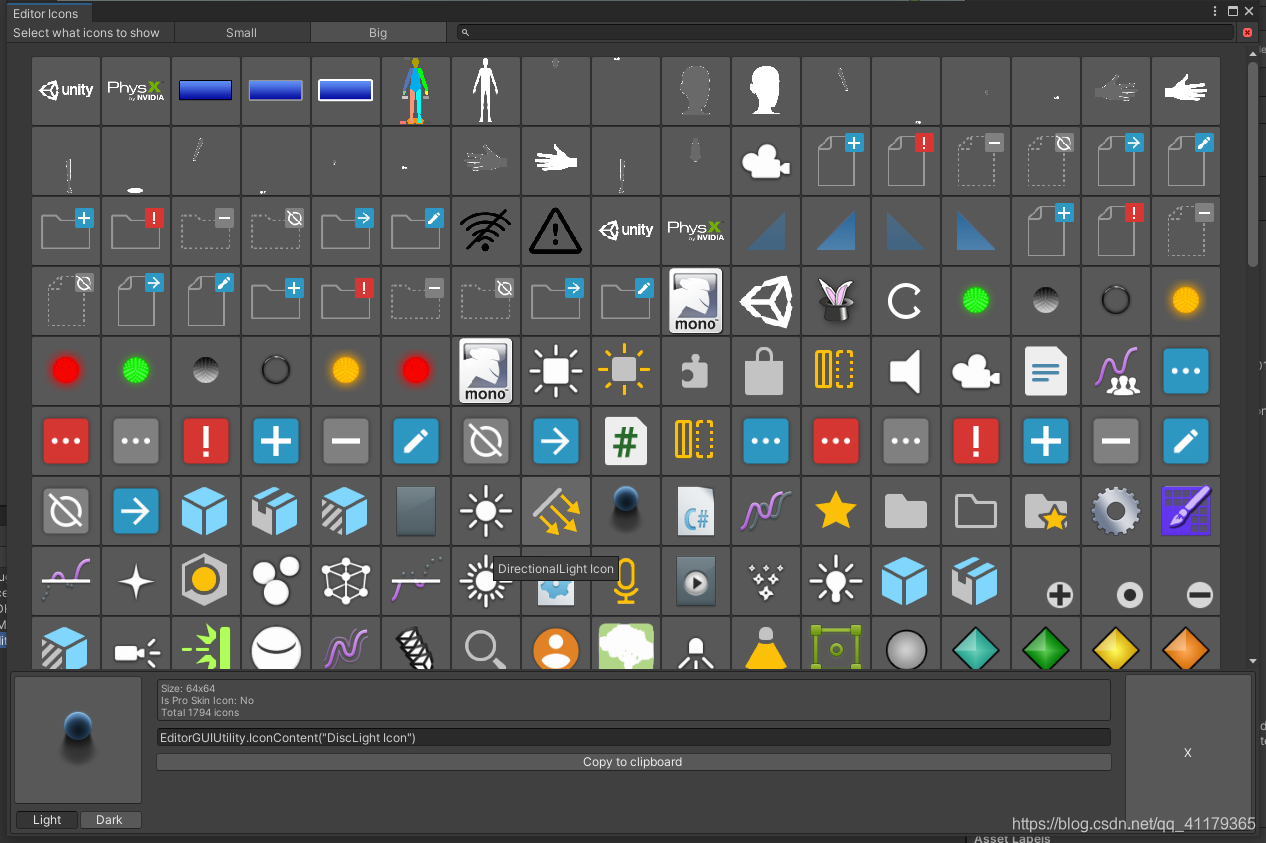Select the white speaker audio icon

coord(905,371)
